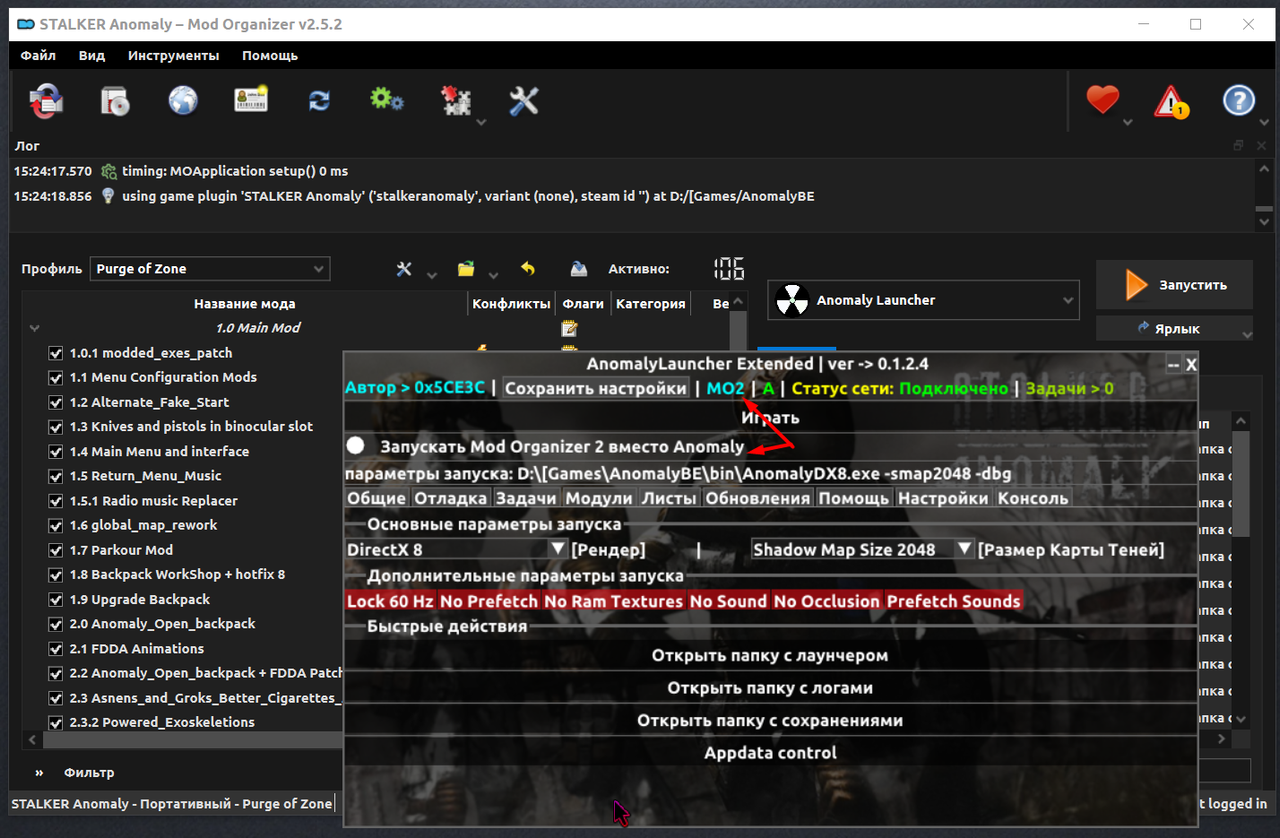Click the Запустить run button
This screenshot has height=838, width=1280.
(x=1175, y=285)
